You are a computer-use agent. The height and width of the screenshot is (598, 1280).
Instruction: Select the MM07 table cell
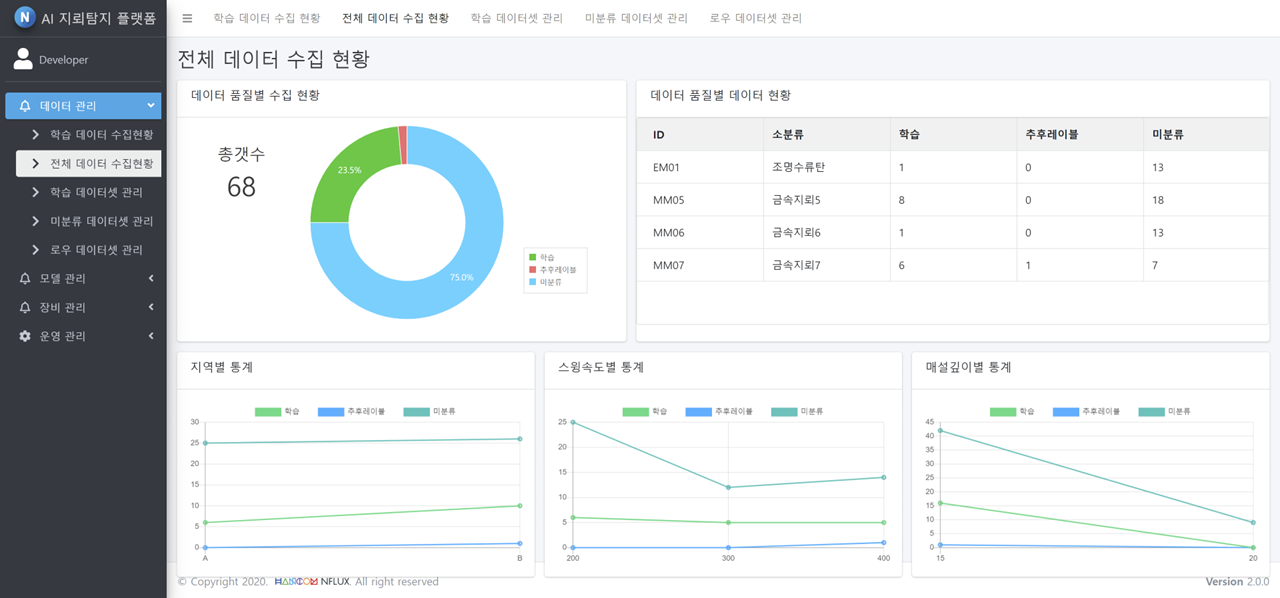[x=700, y=266]
